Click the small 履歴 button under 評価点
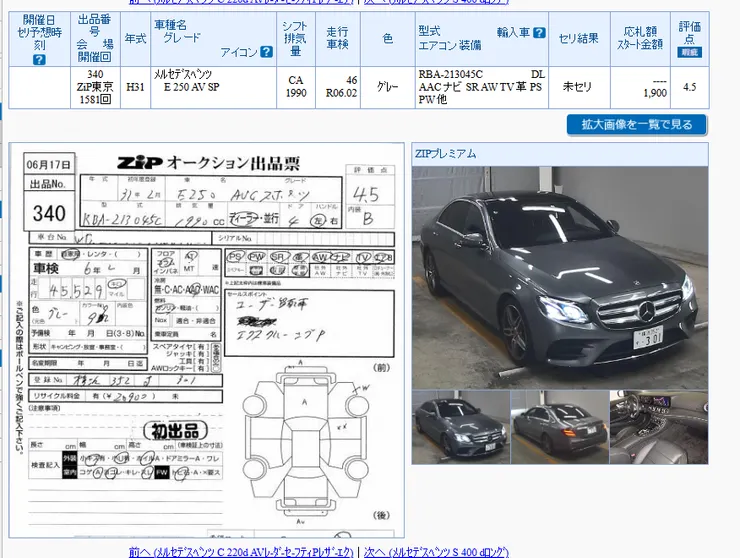The width and height of the screenshot is (740, 558). [x=690, y=52]
